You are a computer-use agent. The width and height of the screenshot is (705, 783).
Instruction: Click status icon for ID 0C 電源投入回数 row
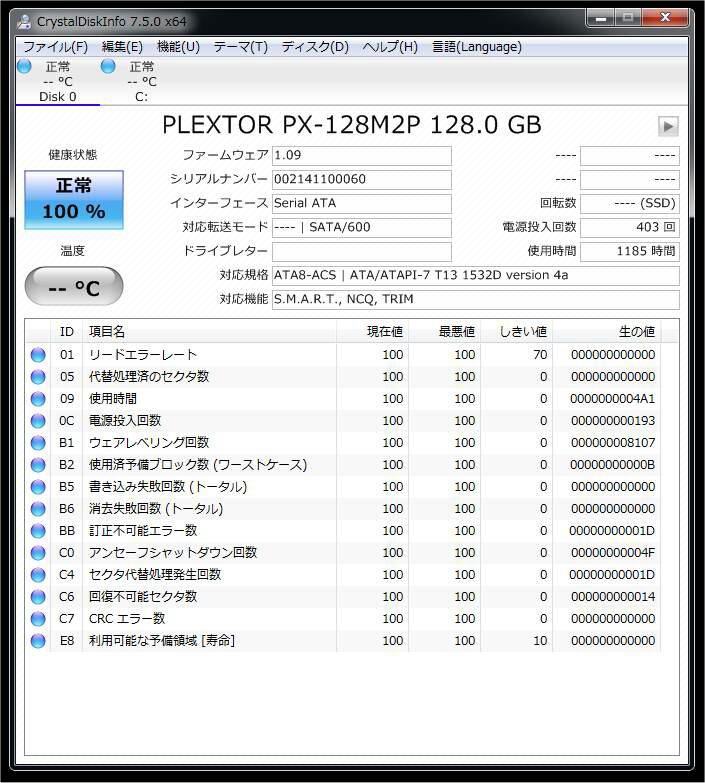coord(38,421)
